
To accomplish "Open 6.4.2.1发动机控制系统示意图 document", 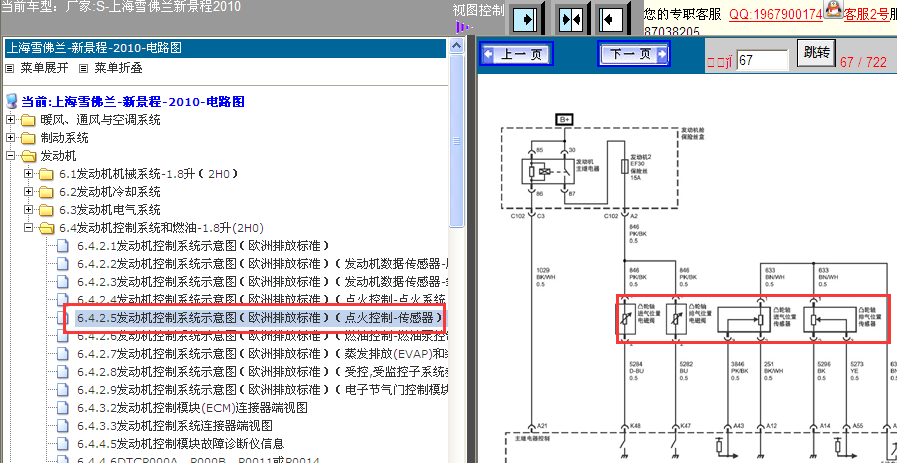I will pyautogui.click(x=204, y=246).
